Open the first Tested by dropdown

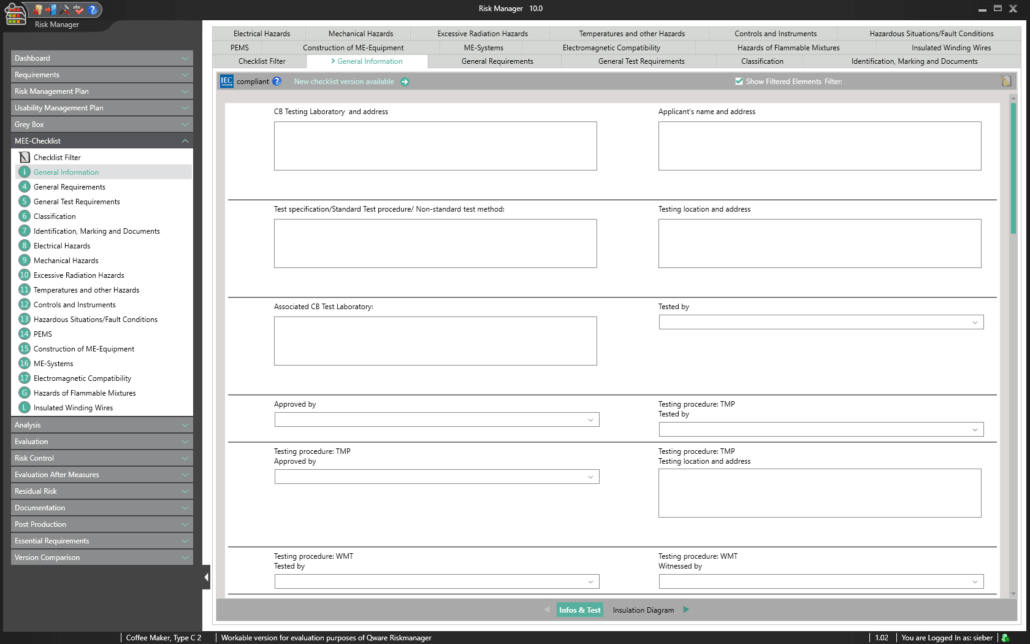821,322
